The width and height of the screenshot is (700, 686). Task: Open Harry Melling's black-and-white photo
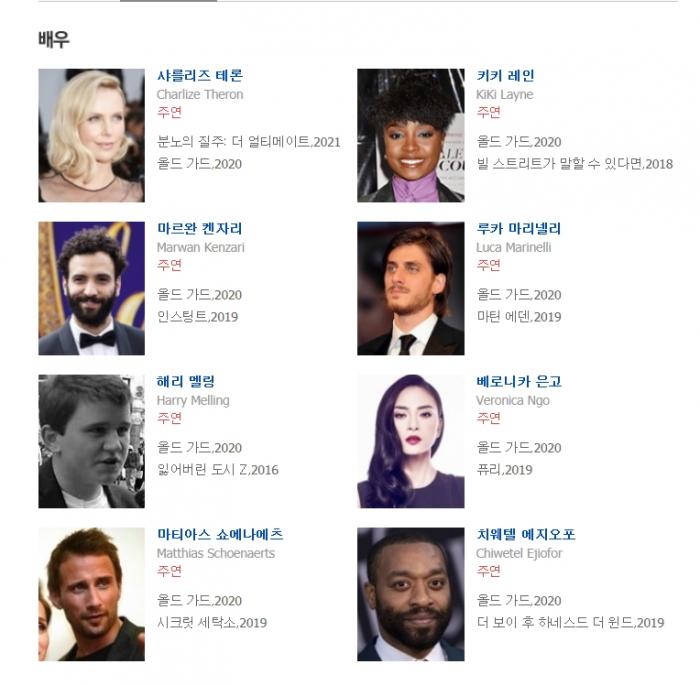[x=92, y=441]
